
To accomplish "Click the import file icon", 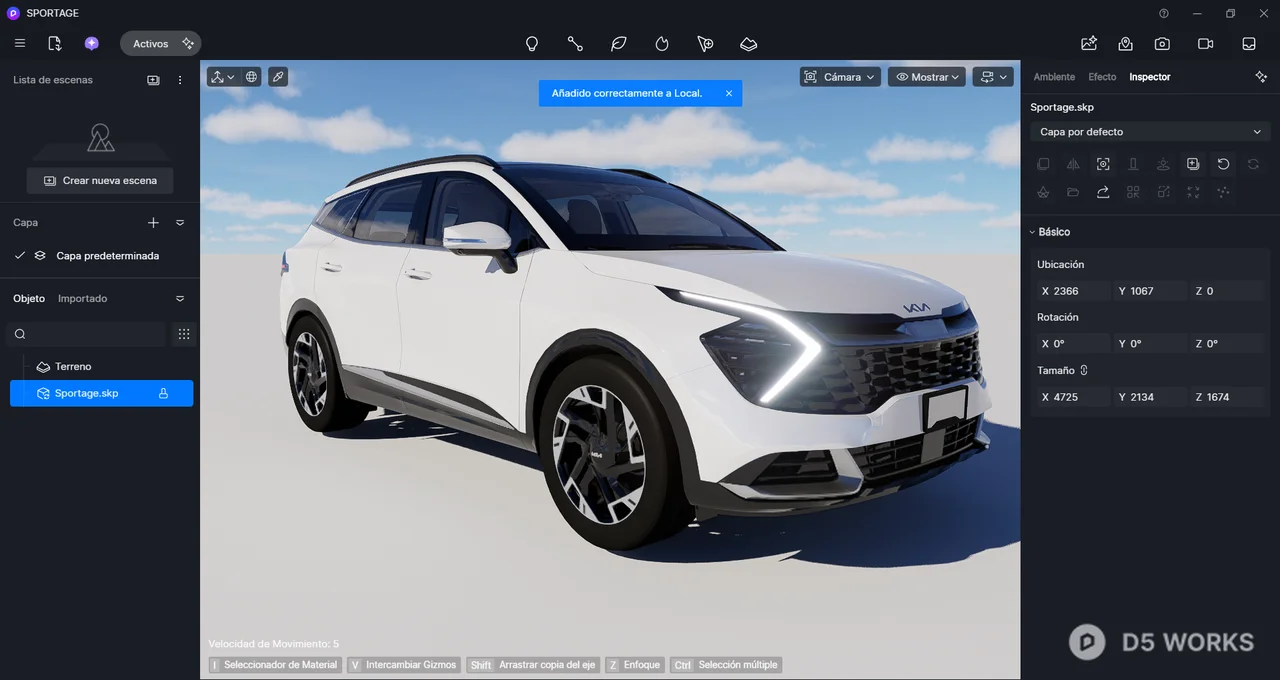I will tap(55, 44).
